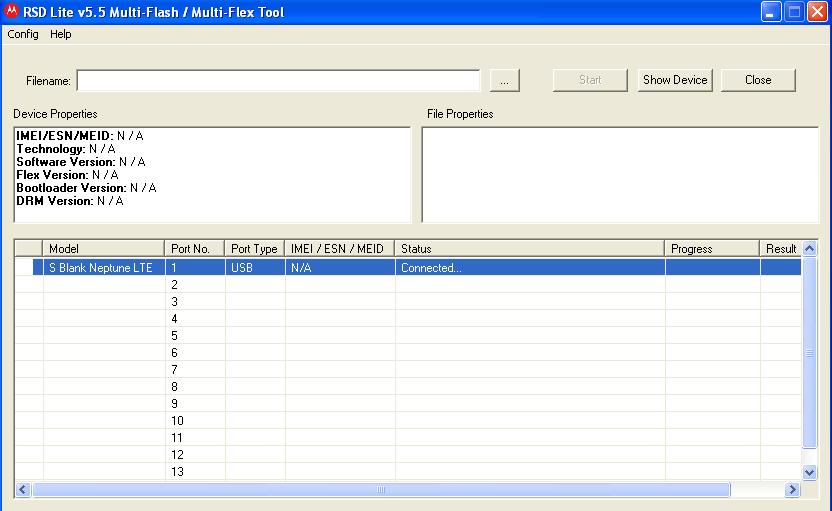The width and height of the screenshot is (832, 511).
Task: Select port number 9 row
Action: [408, 403]
